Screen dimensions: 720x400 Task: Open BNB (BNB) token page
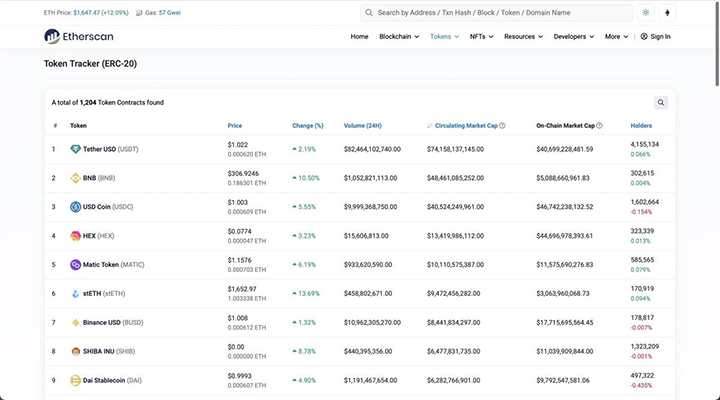coord(99,178)
